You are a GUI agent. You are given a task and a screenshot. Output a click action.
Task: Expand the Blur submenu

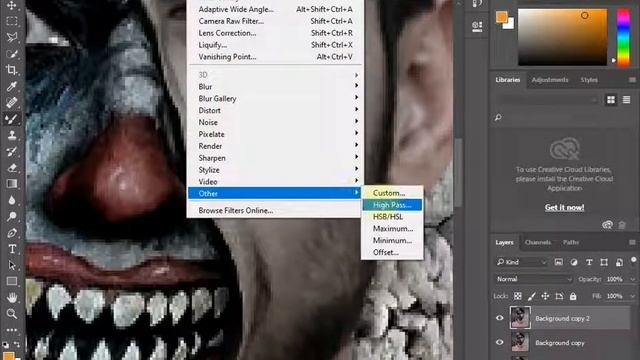coord(275,87)
